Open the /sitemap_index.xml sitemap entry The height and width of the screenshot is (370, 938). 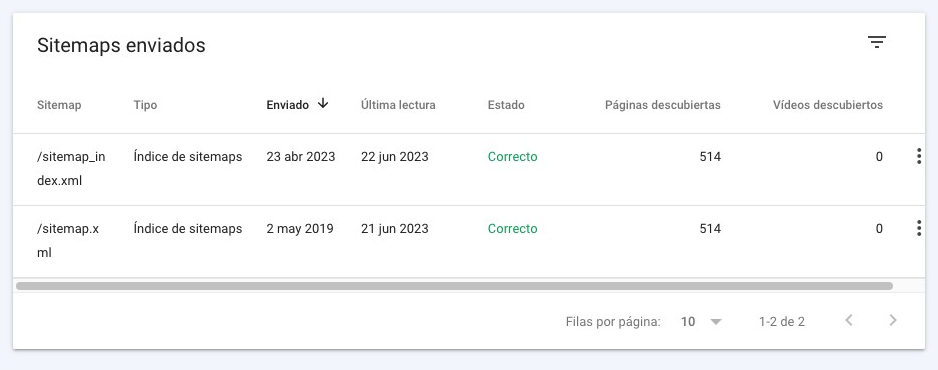pos(71,169)
